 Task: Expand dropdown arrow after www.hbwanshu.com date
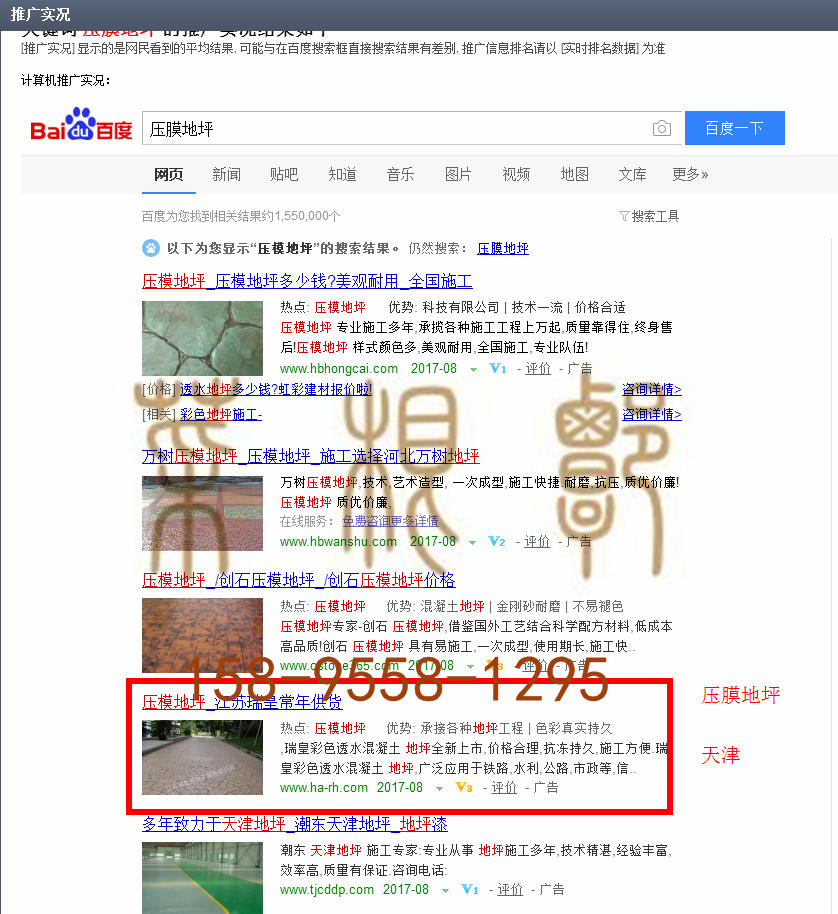click(472, 543)
